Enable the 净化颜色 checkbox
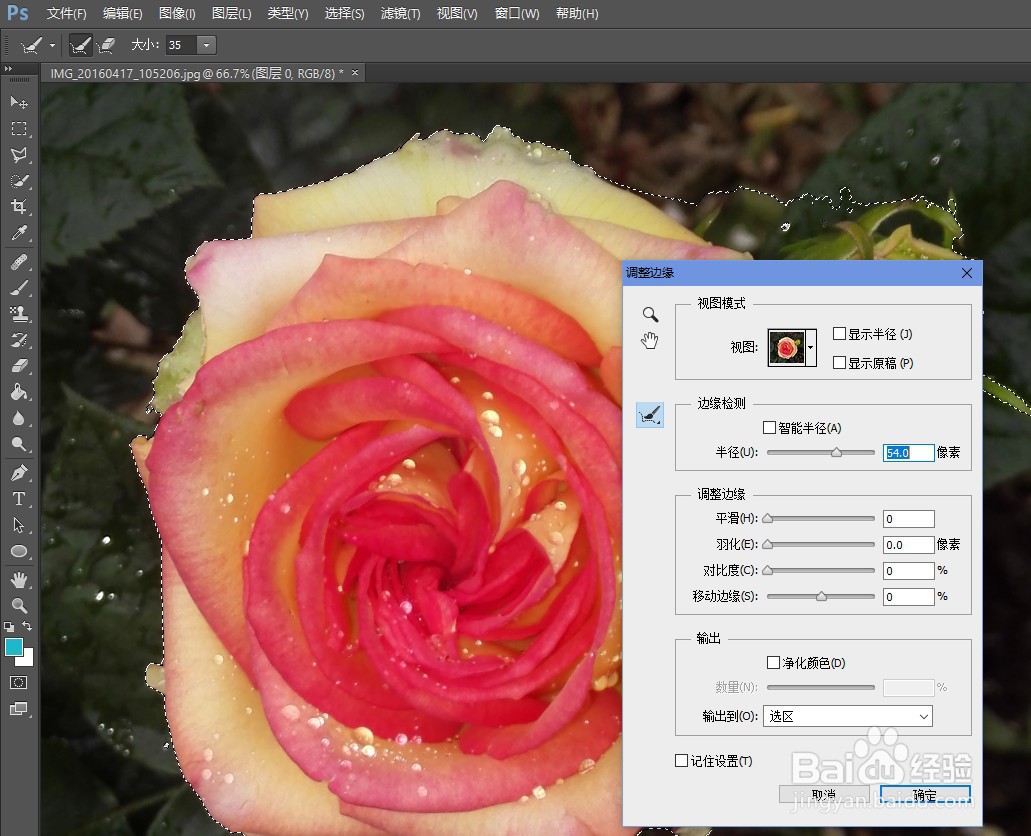Image resolution: width=1031 pixels, height=836 pixels. point(773,662)
